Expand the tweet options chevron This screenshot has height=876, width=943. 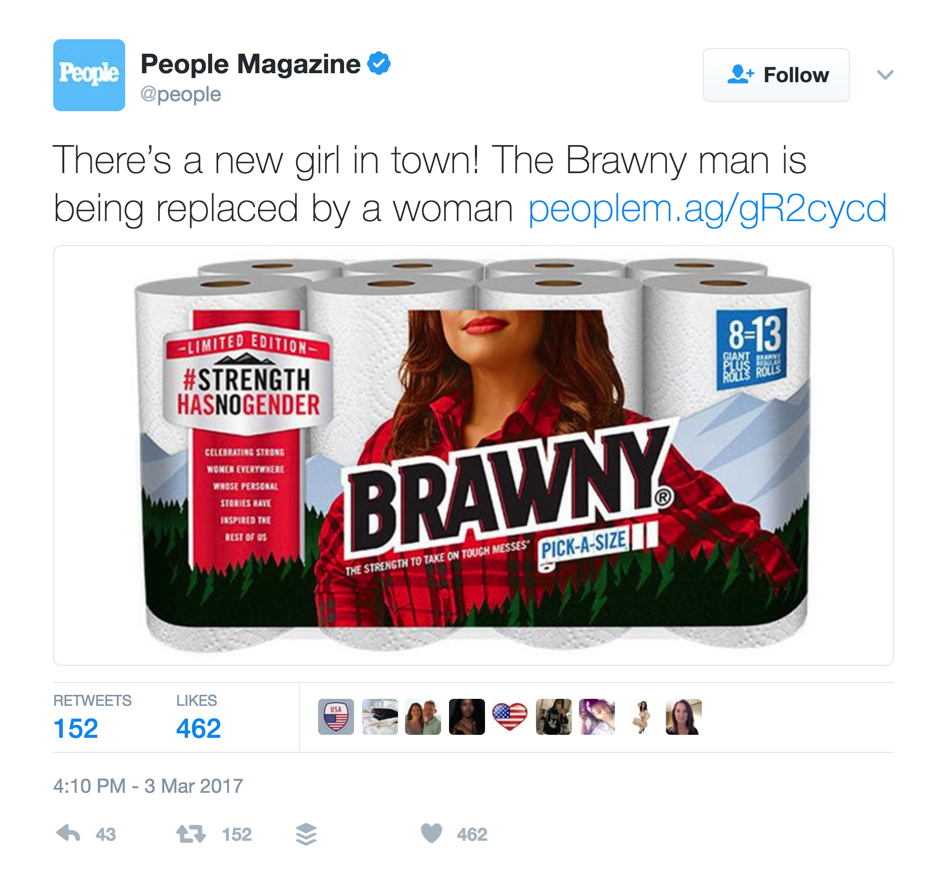point(885,75)
